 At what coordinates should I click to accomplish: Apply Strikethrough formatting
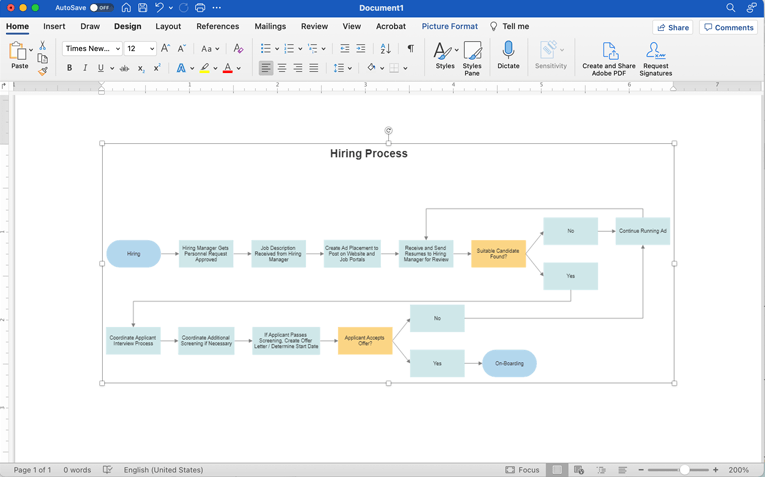[124, 68]
